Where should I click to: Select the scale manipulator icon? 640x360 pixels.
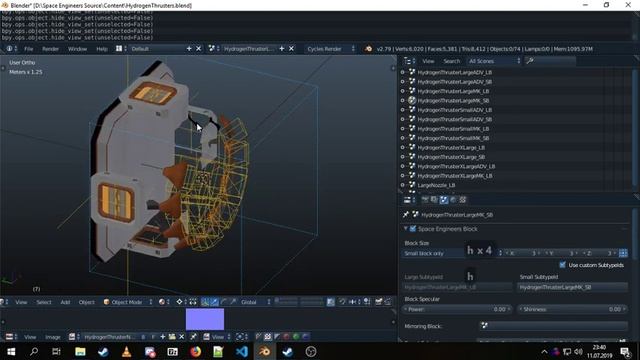[x=233, y=302]
